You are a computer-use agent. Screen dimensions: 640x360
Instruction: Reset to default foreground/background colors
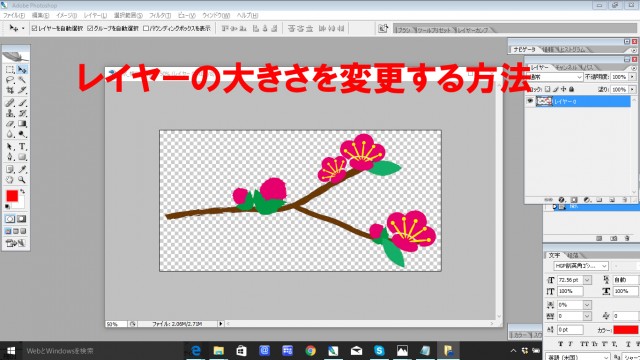[7, 207]
